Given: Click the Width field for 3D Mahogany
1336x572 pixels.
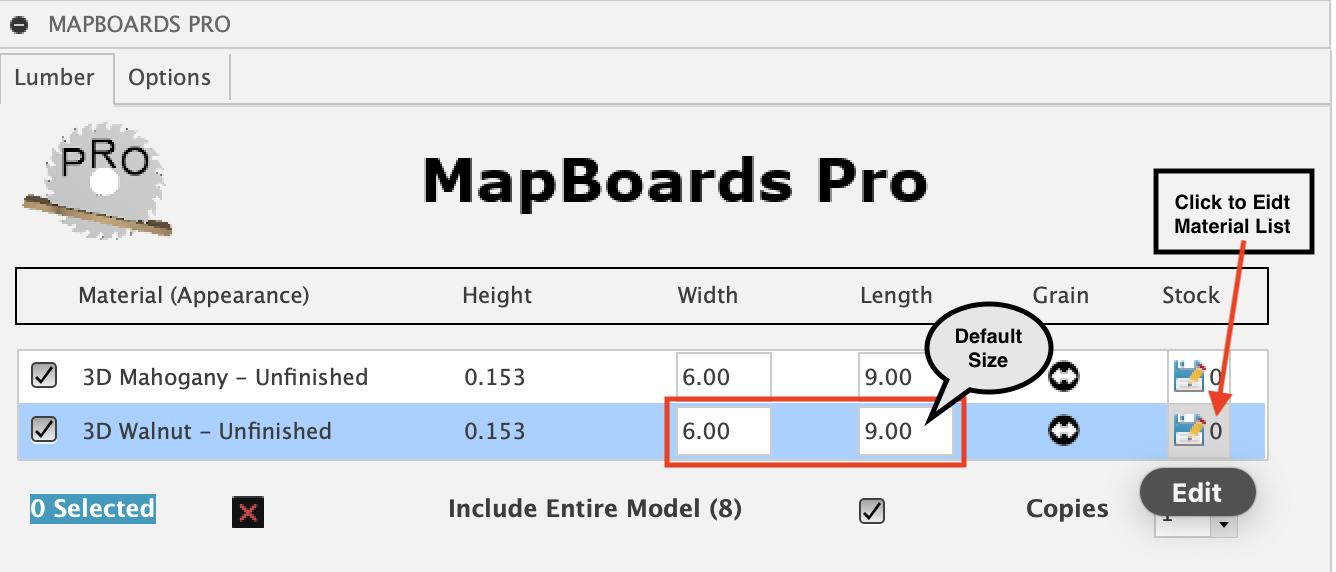Looking at the screenshot, I should 723,377.
